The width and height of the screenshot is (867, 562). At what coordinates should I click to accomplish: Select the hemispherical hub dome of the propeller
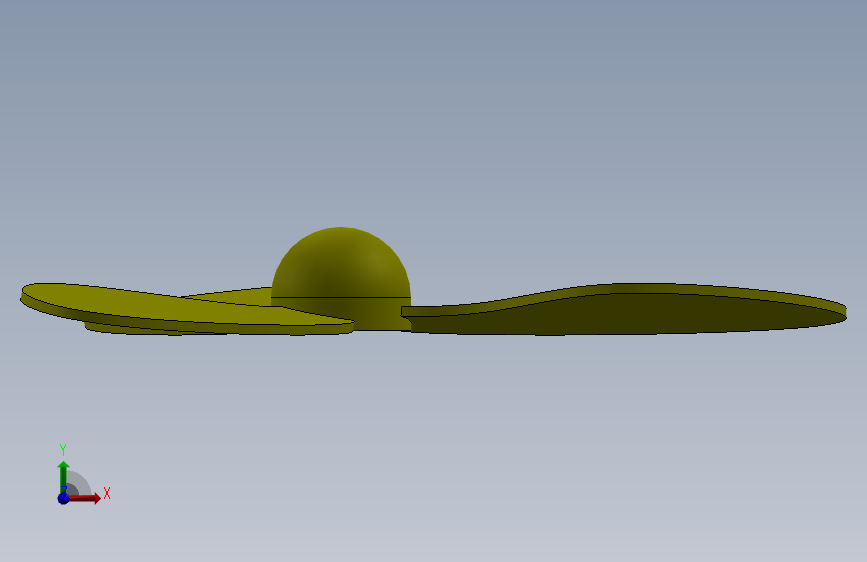pyautogui.click(x=341, y=262)
